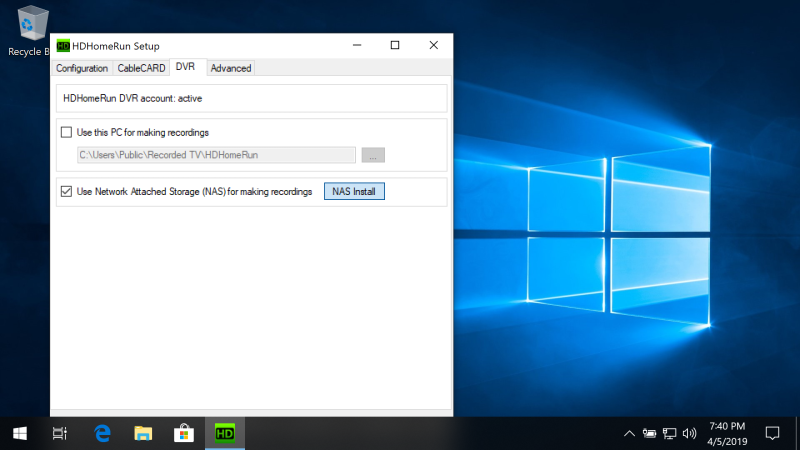
Task: Select the DVR tab
Action: [185, 67]
